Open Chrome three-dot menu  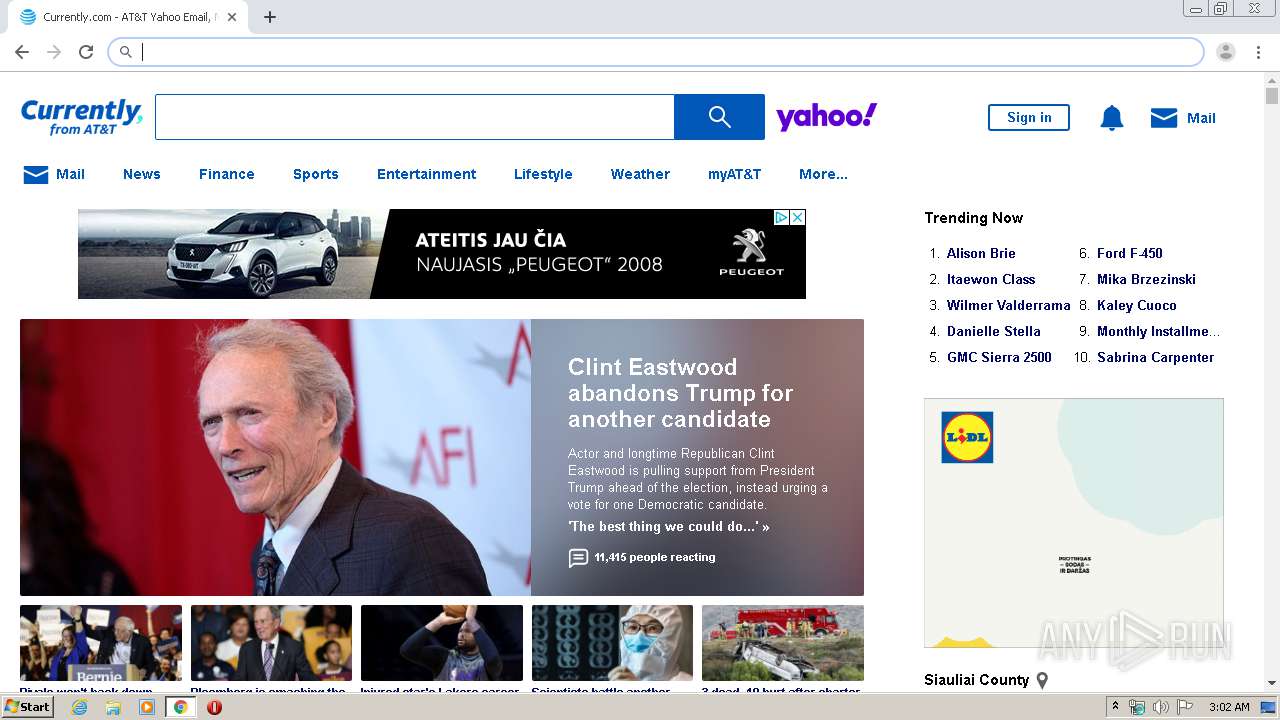[1258, 52]
